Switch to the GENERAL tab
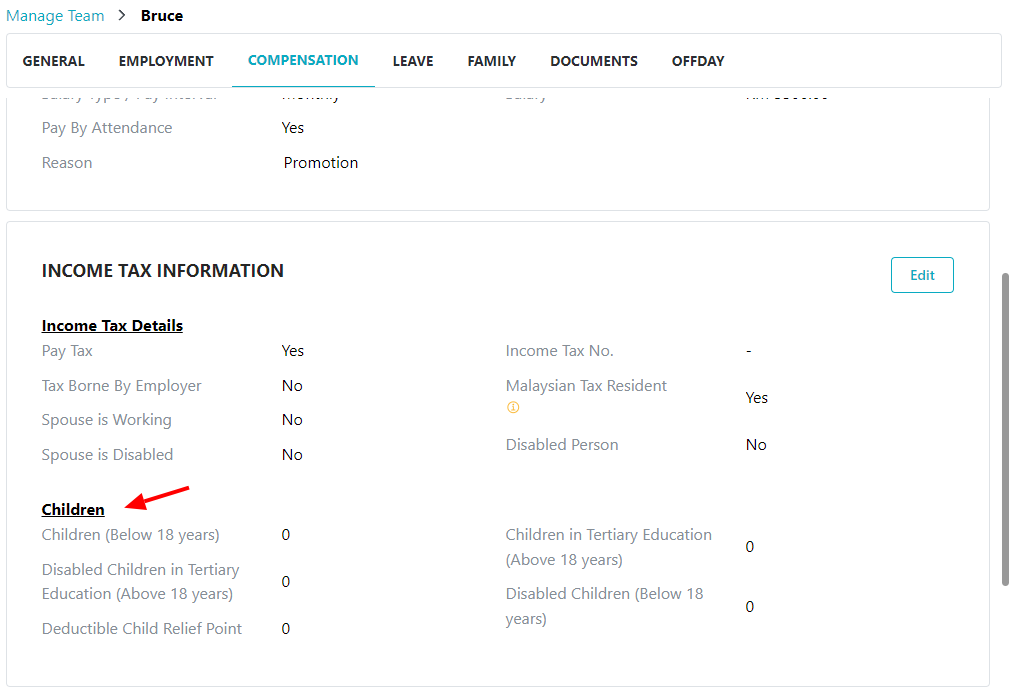The image size is (1015, 690). 54,61
